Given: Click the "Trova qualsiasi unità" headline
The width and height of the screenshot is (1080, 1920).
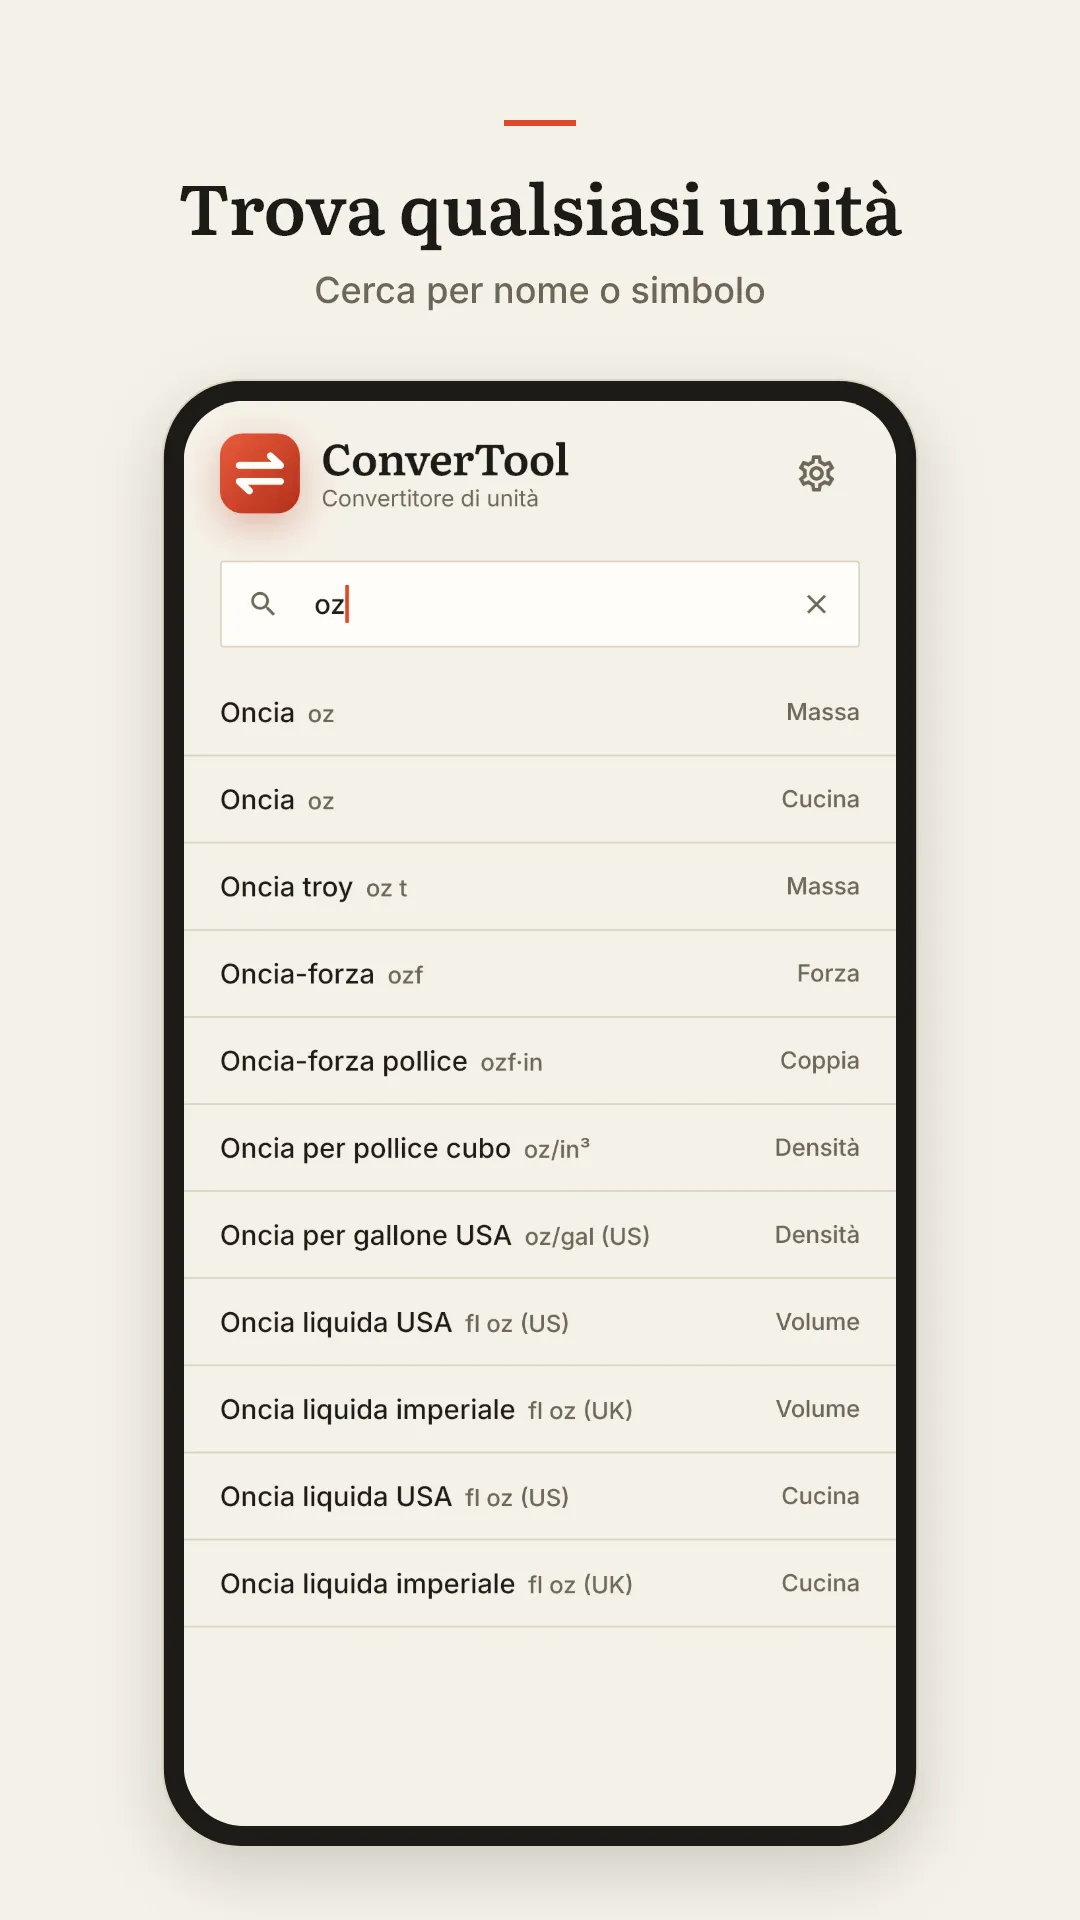Looking at the screenshot, I should click(x=540, y=212).
